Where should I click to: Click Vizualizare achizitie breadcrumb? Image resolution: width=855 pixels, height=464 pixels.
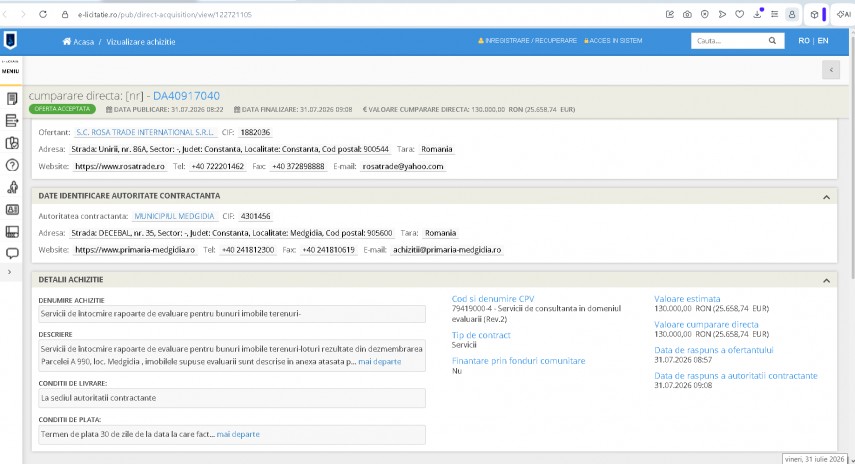coord(141,41)
